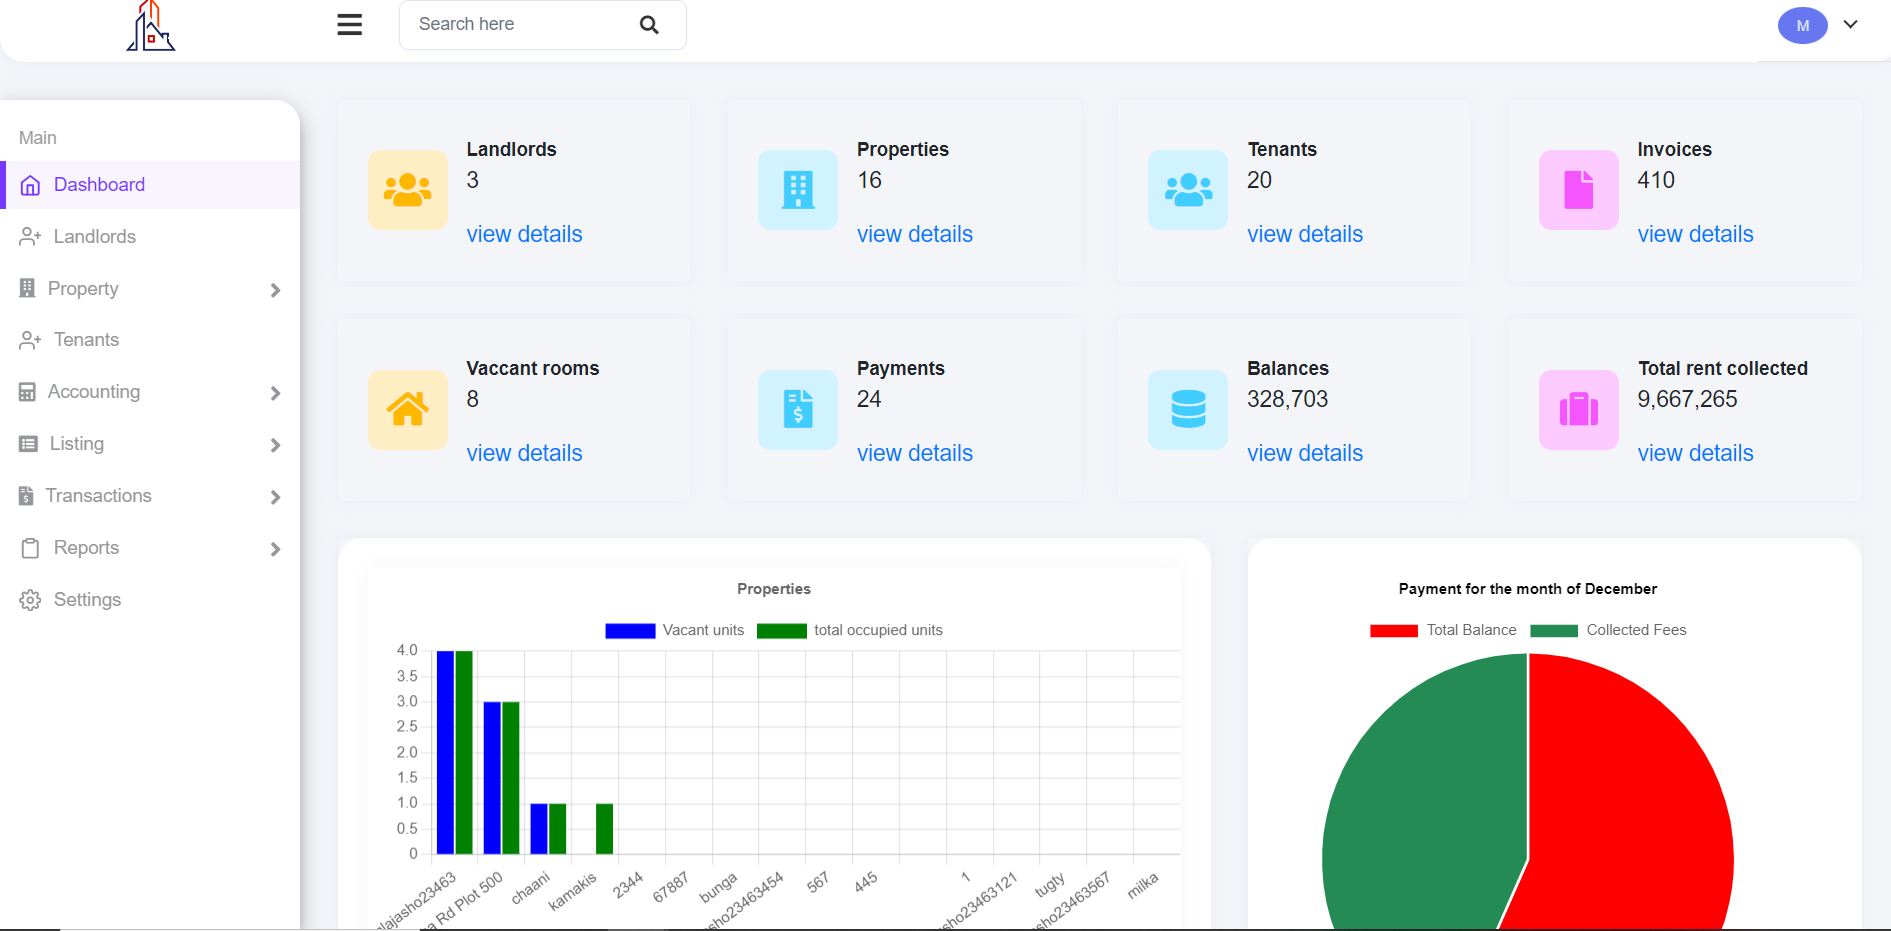
Task: Expand the Accounting submenu chevron
Action: (x=275, y=393)
